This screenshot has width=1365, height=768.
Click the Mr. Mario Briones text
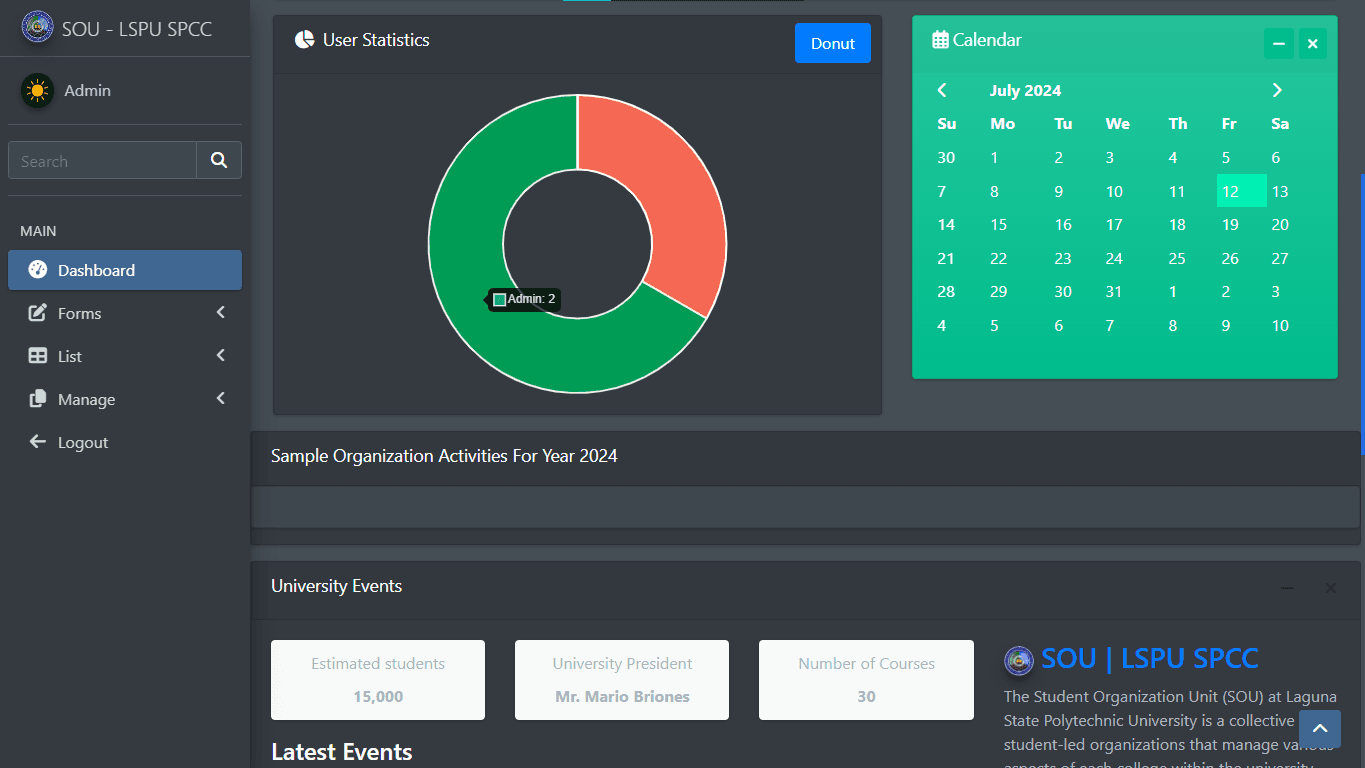[x=622, y=697]
